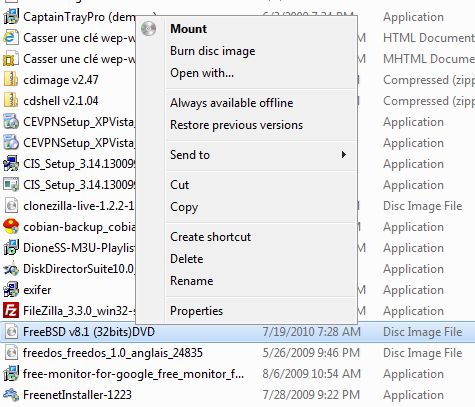Click the clonezilla-live disc image icon

(x=11, y=206)
